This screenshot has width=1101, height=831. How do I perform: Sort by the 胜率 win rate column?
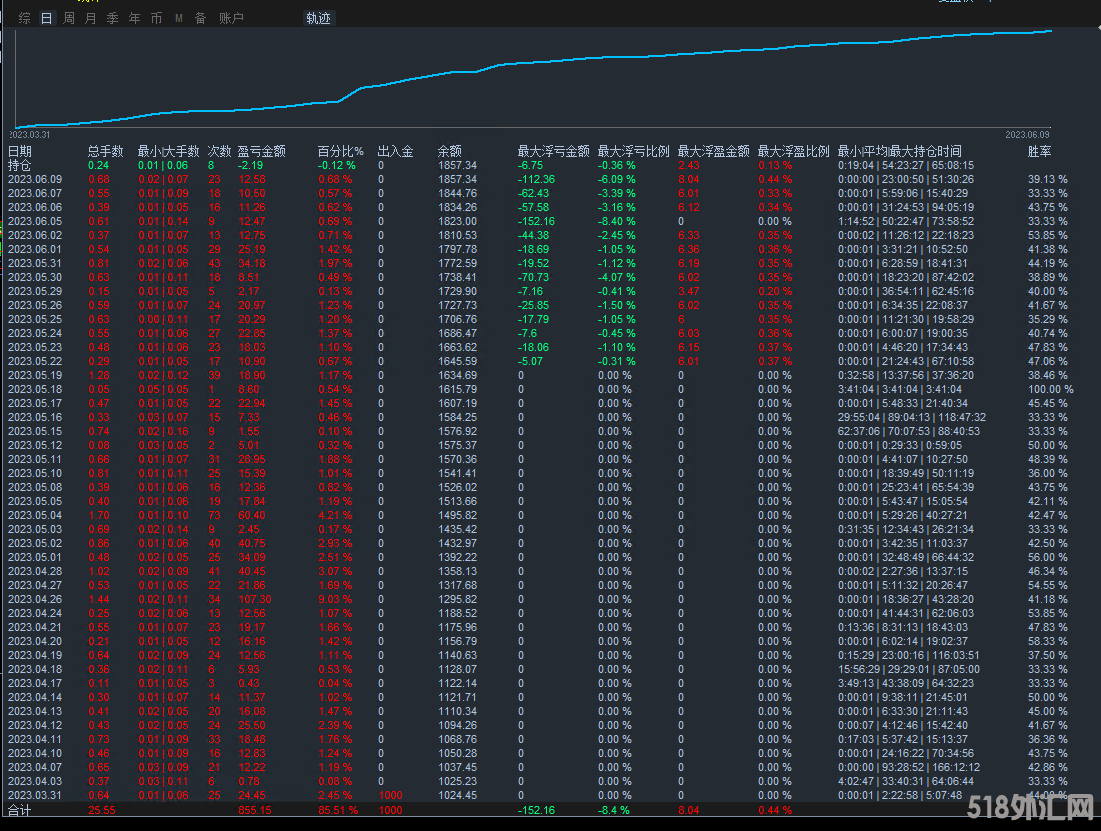point(1040,151)
